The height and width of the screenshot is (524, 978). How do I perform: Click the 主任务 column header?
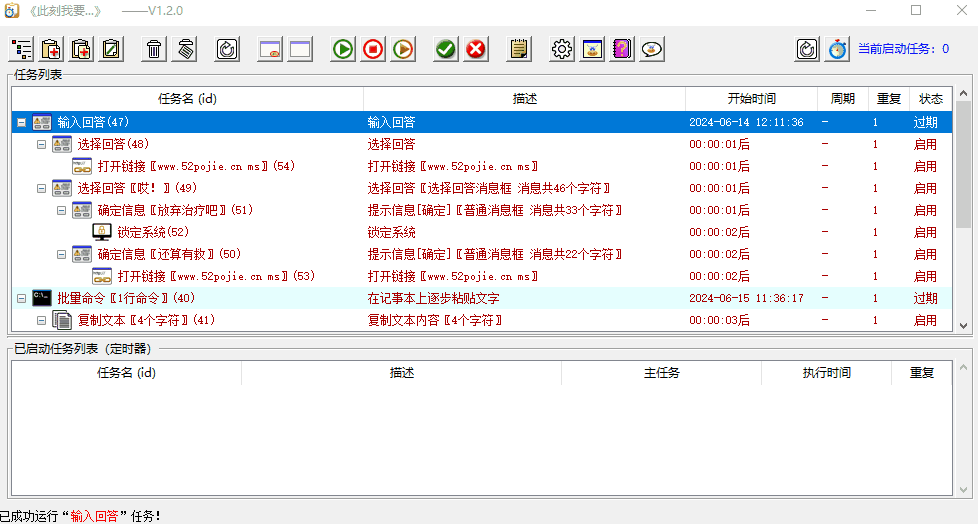coord(662,373)
